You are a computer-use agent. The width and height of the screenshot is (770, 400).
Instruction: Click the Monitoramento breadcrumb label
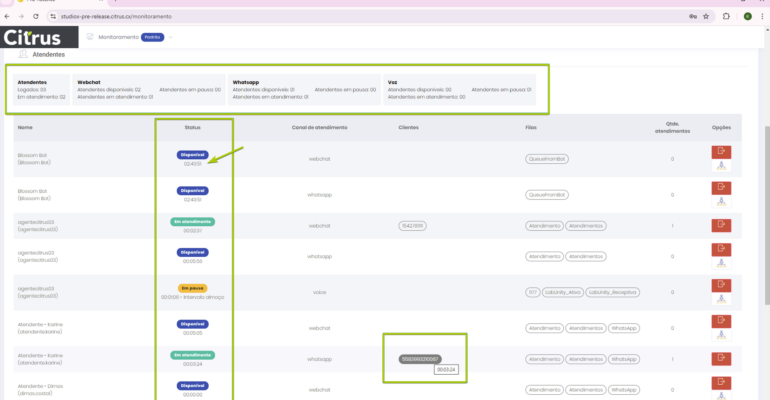118,37
